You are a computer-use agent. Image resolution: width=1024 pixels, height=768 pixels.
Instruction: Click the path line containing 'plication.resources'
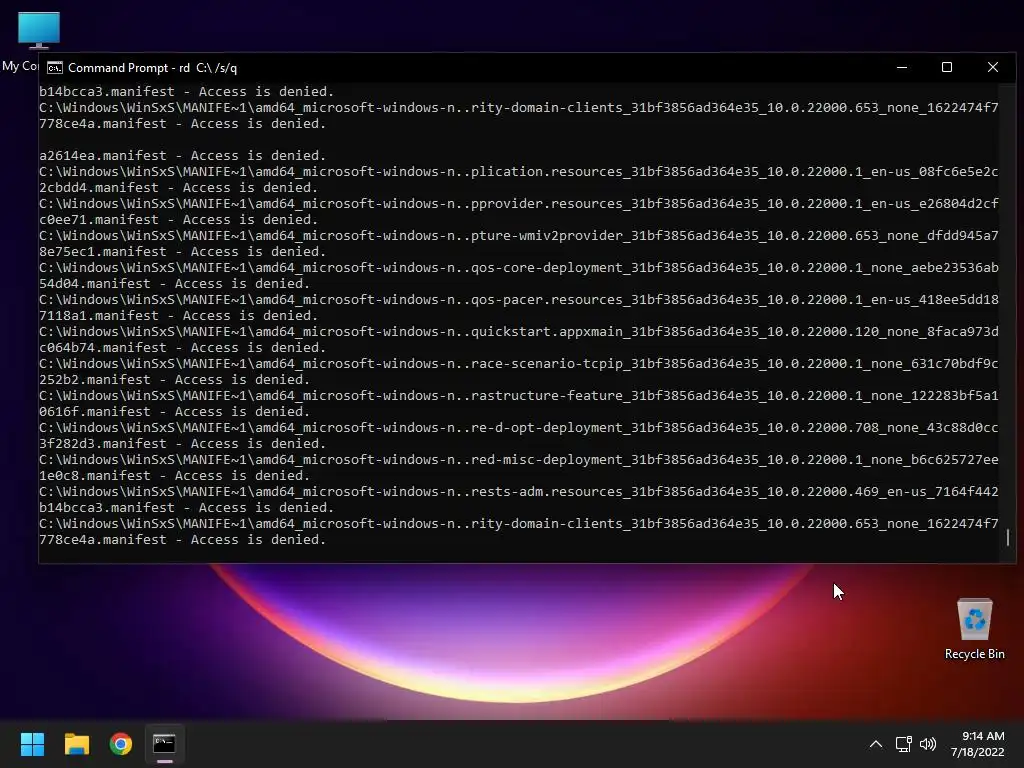519,172
